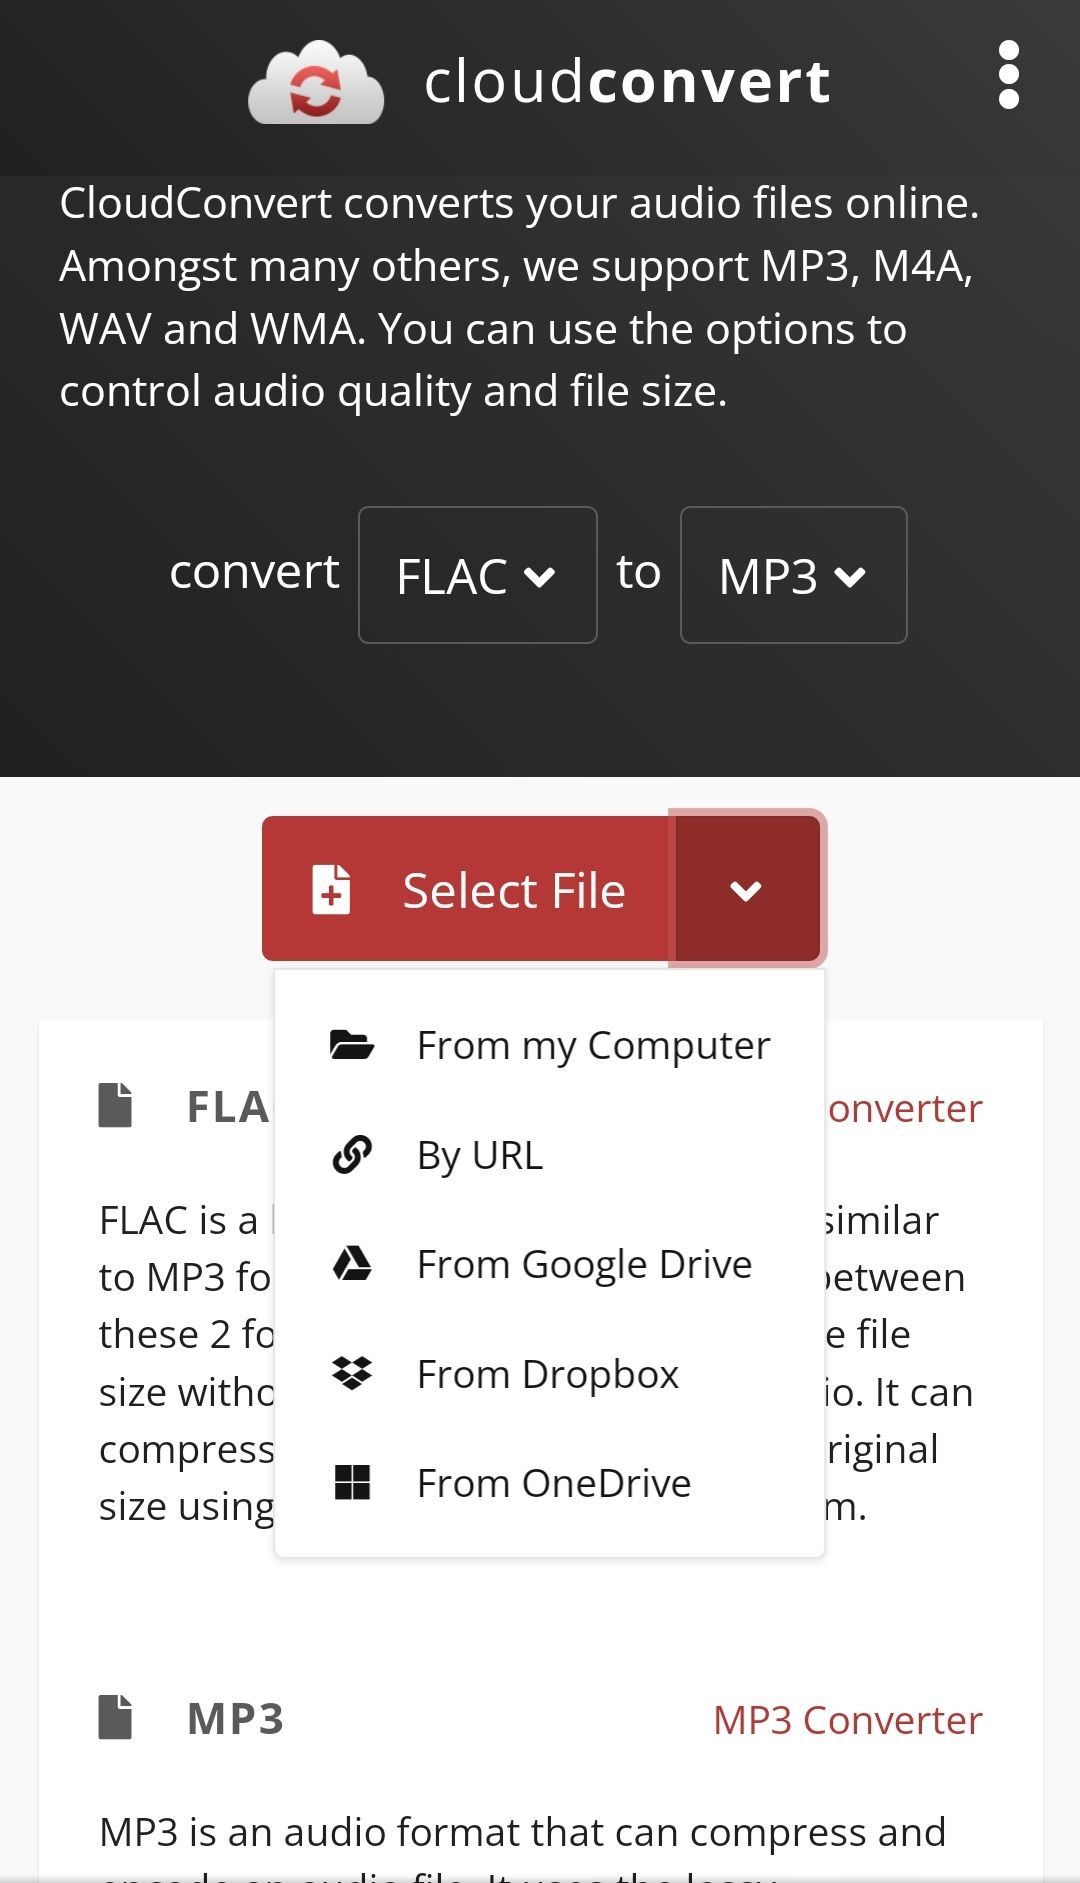Click the file icon next to the FLAC heading

114,1103
